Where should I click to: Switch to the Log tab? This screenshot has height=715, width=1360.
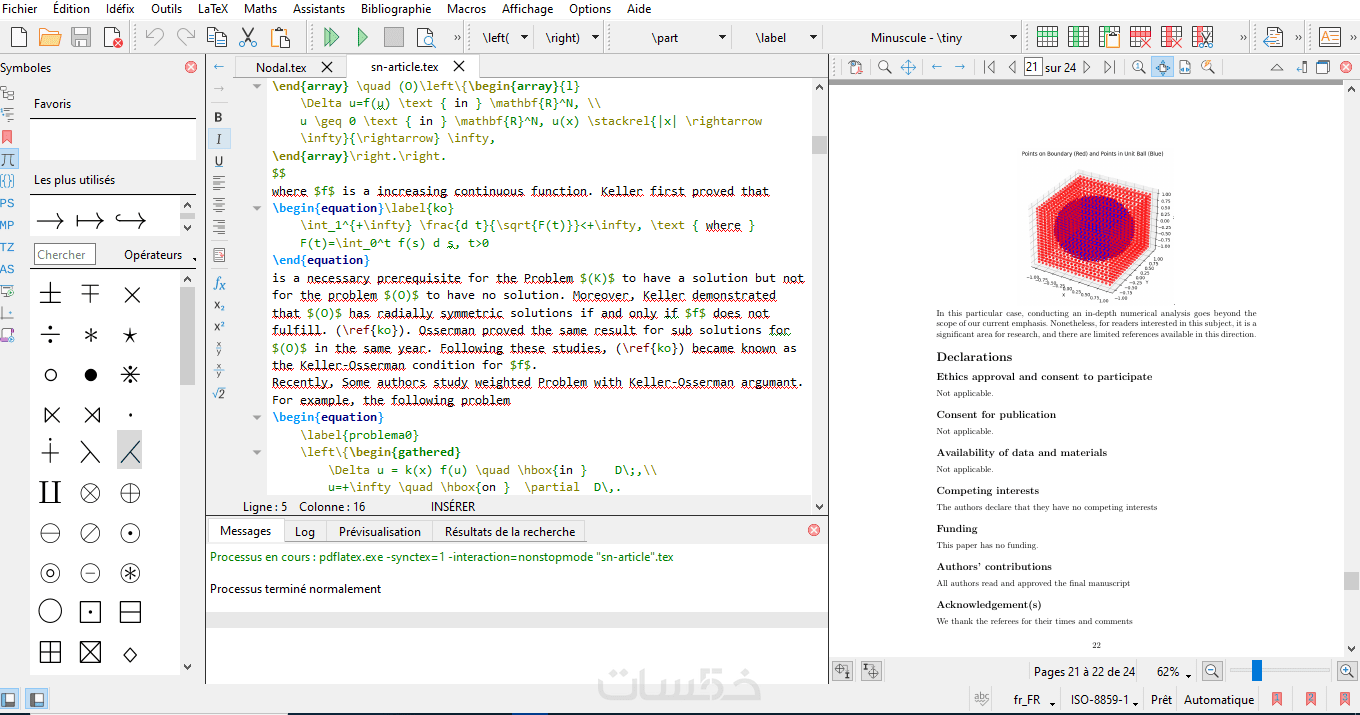[x=305, y=532]
